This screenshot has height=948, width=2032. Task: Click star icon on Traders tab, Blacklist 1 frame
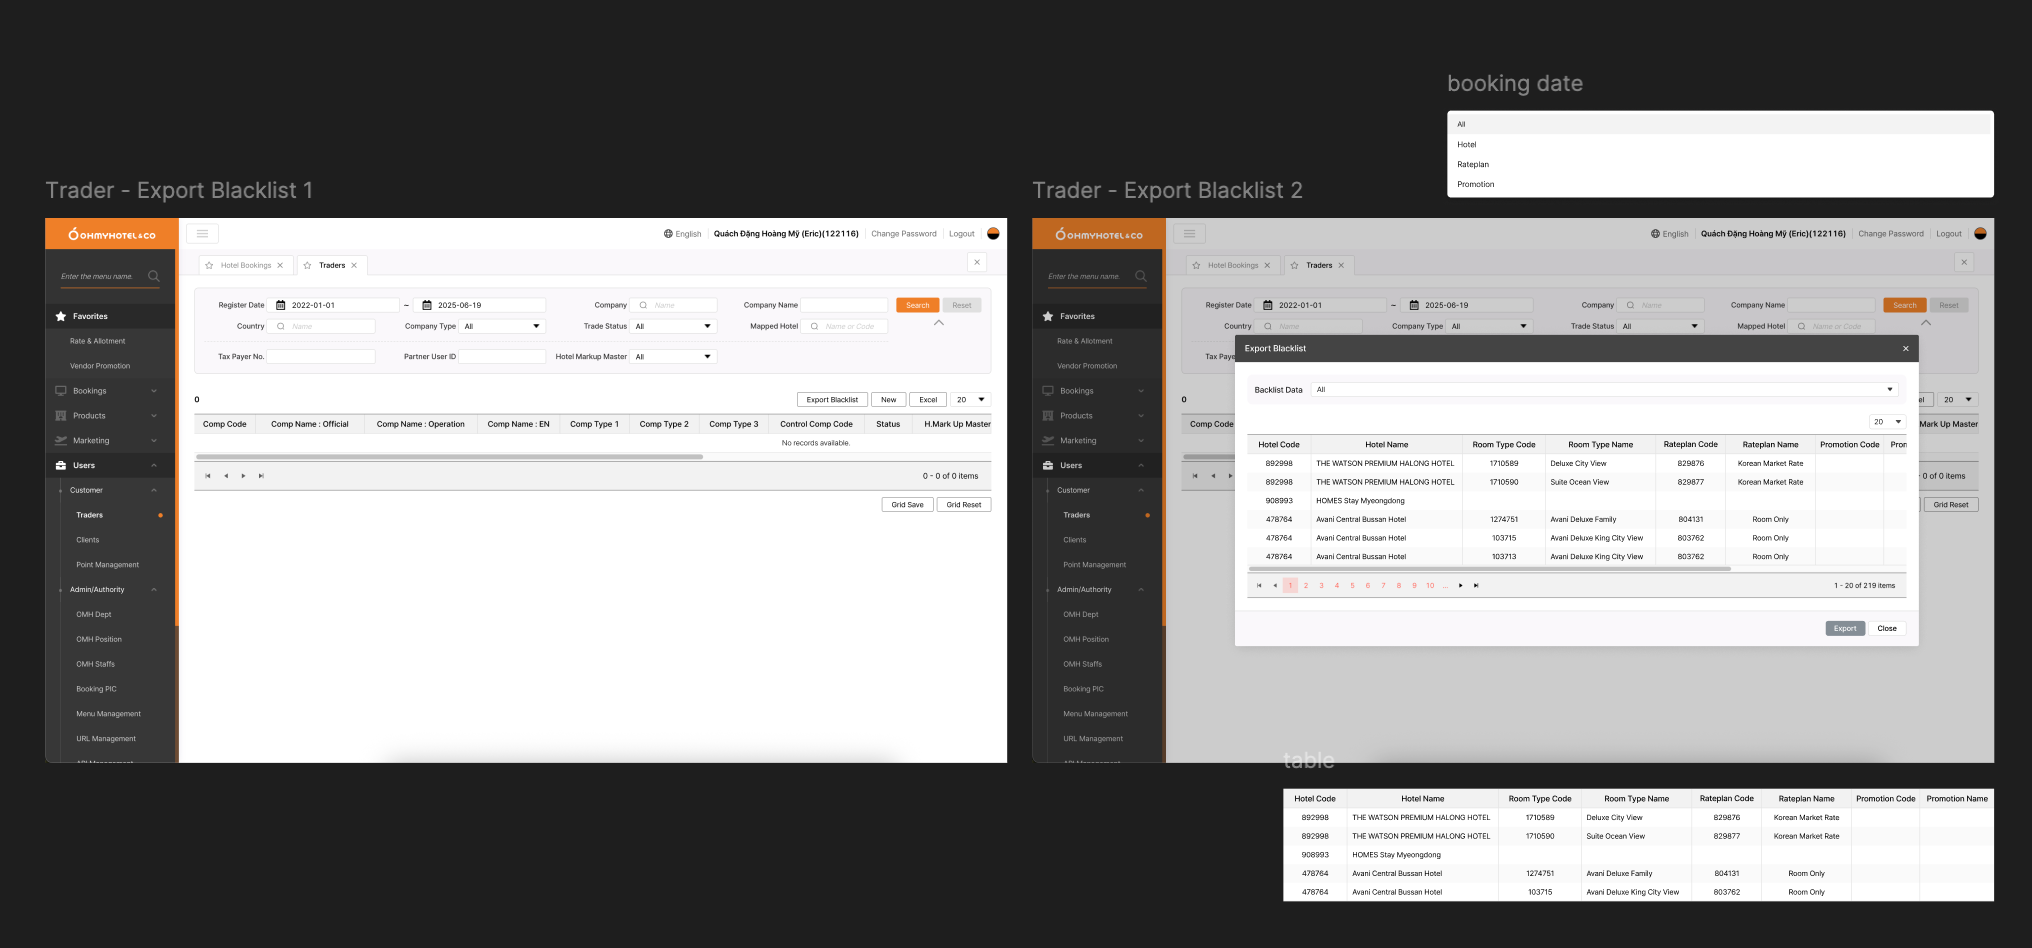[x=307, y=265]
